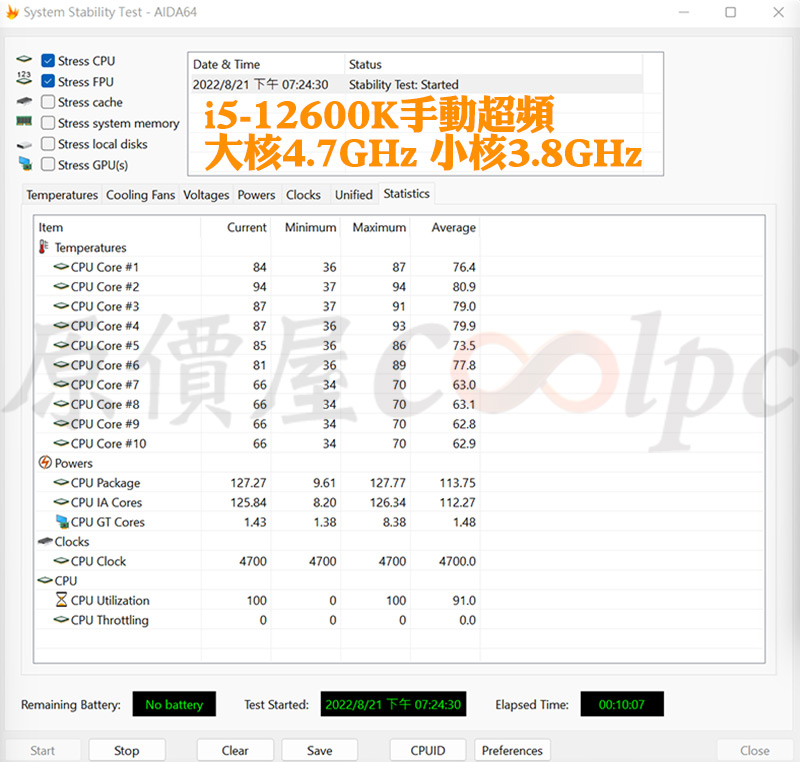Click the Current column header
800x762 pixels.
[236, 227]
